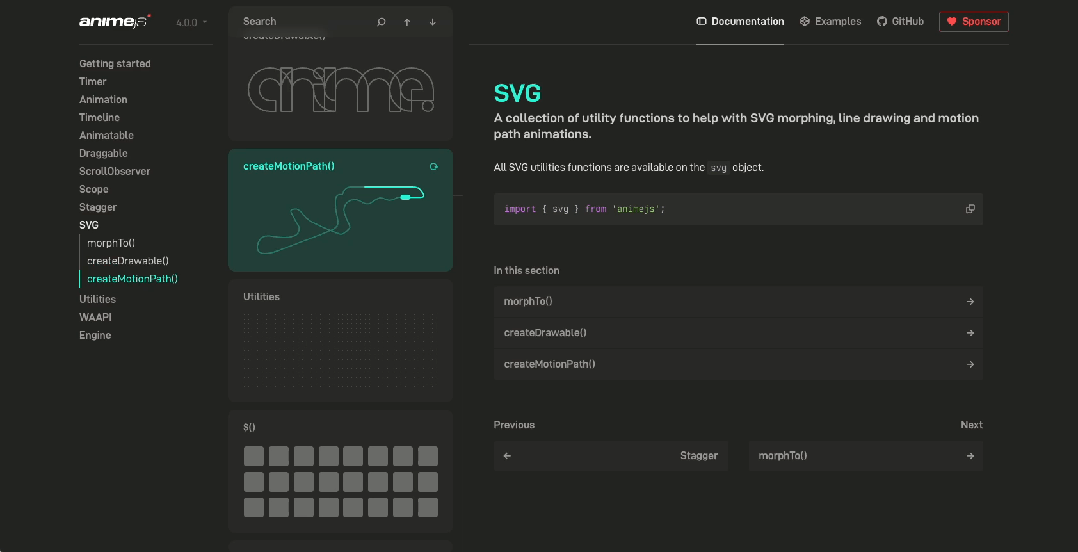Open Animatable section in sidebar
The width and height of the screenshot is (1078, 552).
(107, 135)
